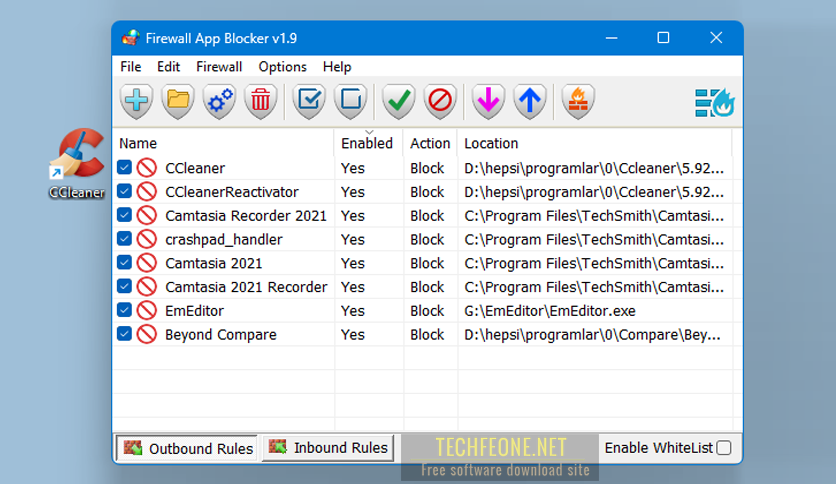Click the Firewall App Blocker title bar icon
836x484 pixels.
[x=131, y=38]
